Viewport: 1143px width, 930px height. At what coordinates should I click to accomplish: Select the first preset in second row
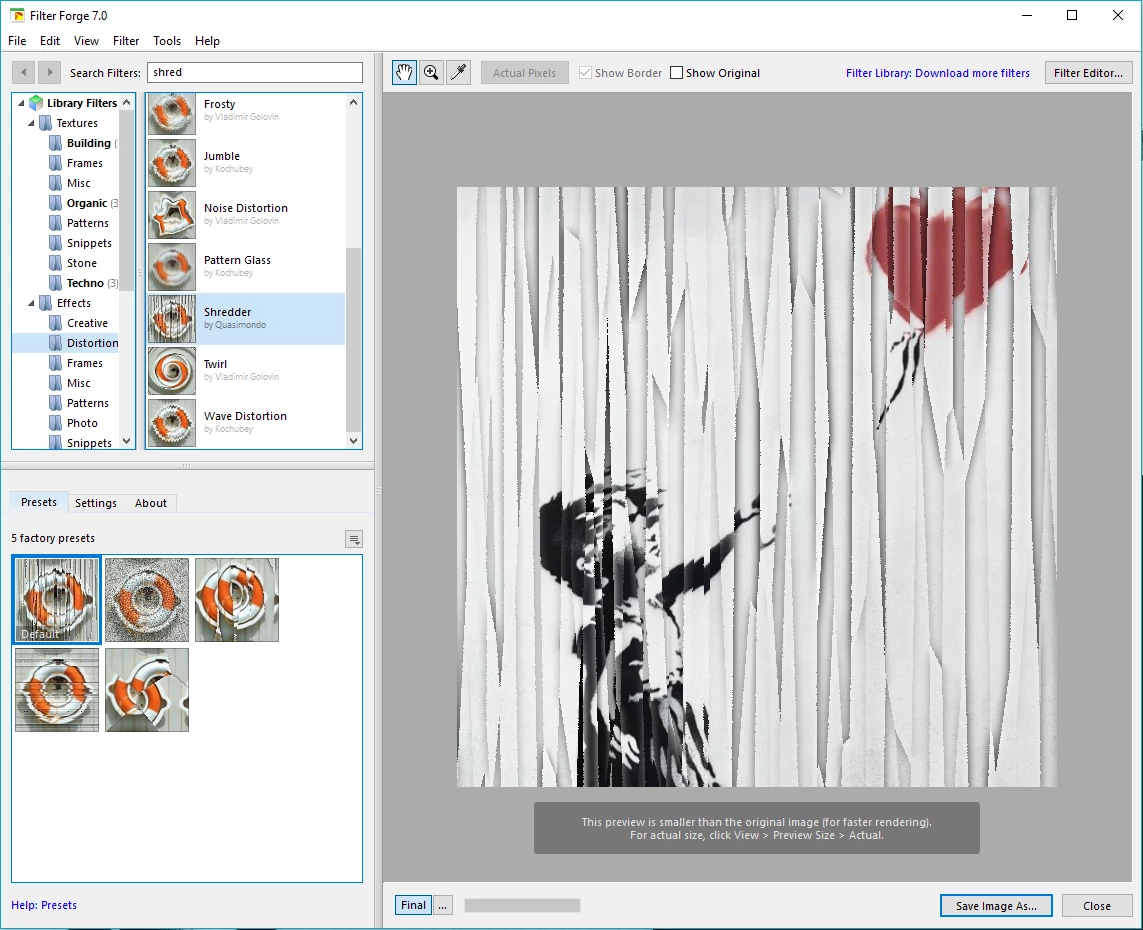(x=57, y=690)
